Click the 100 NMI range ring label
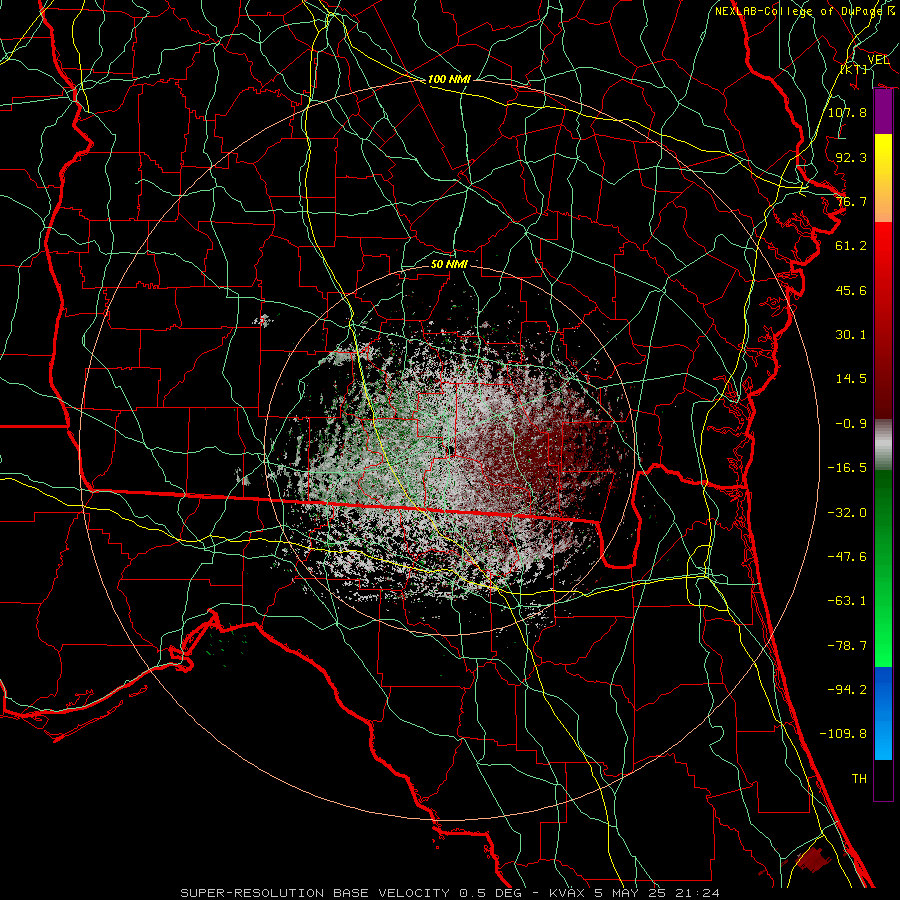This screenshot has height=900, width=900. point(449,79)
